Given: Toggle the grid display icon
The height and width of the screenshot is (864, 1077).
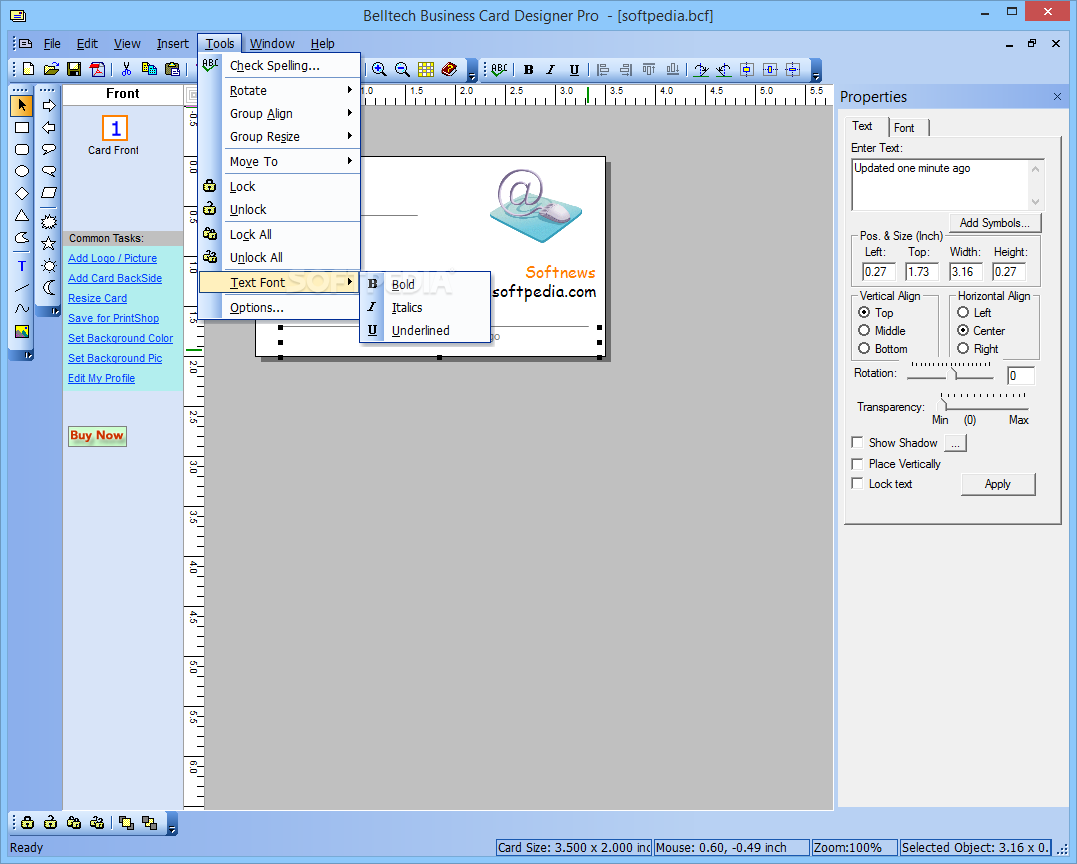Looking at the screenshot, I should pyautogui.click(x=426, y=69).
